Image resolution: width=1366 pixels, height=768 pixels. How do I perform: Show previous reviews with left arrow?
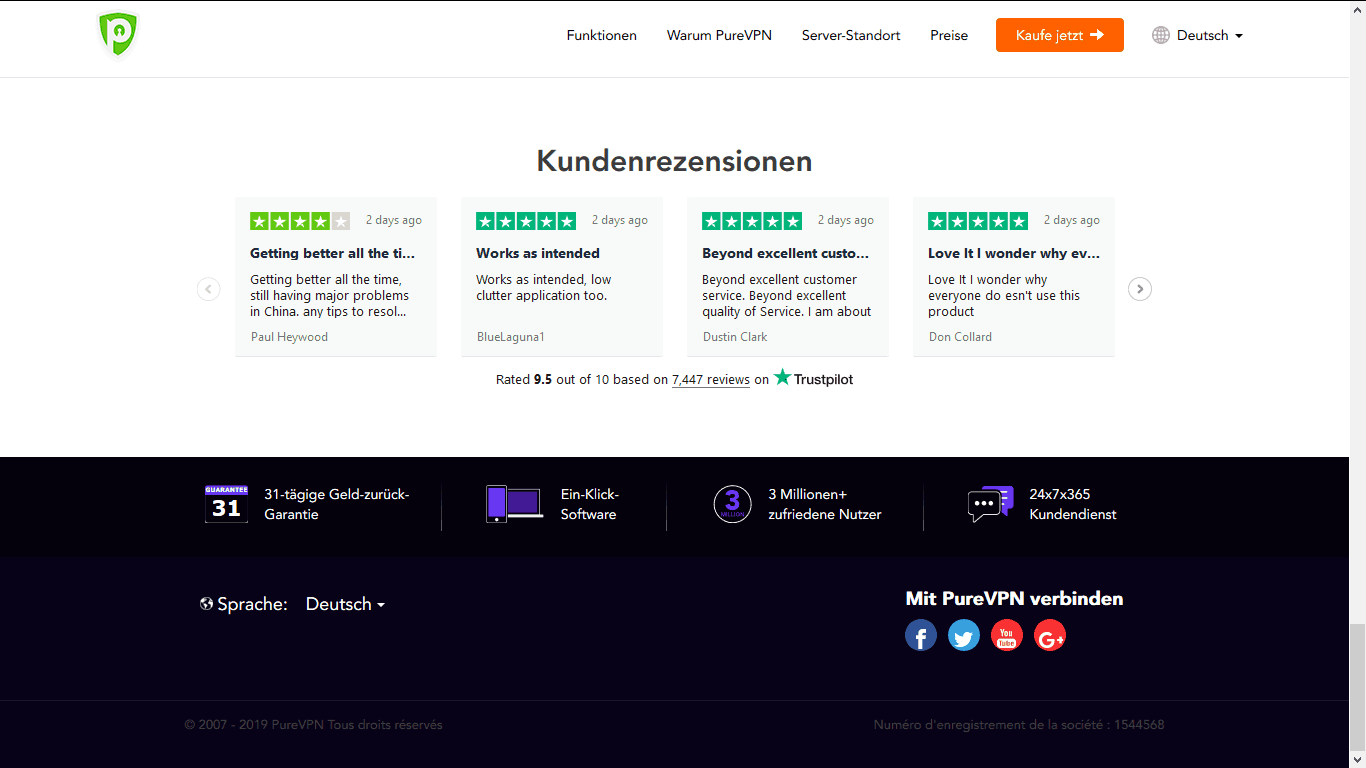pyautogui.click(x=208, y=289)
